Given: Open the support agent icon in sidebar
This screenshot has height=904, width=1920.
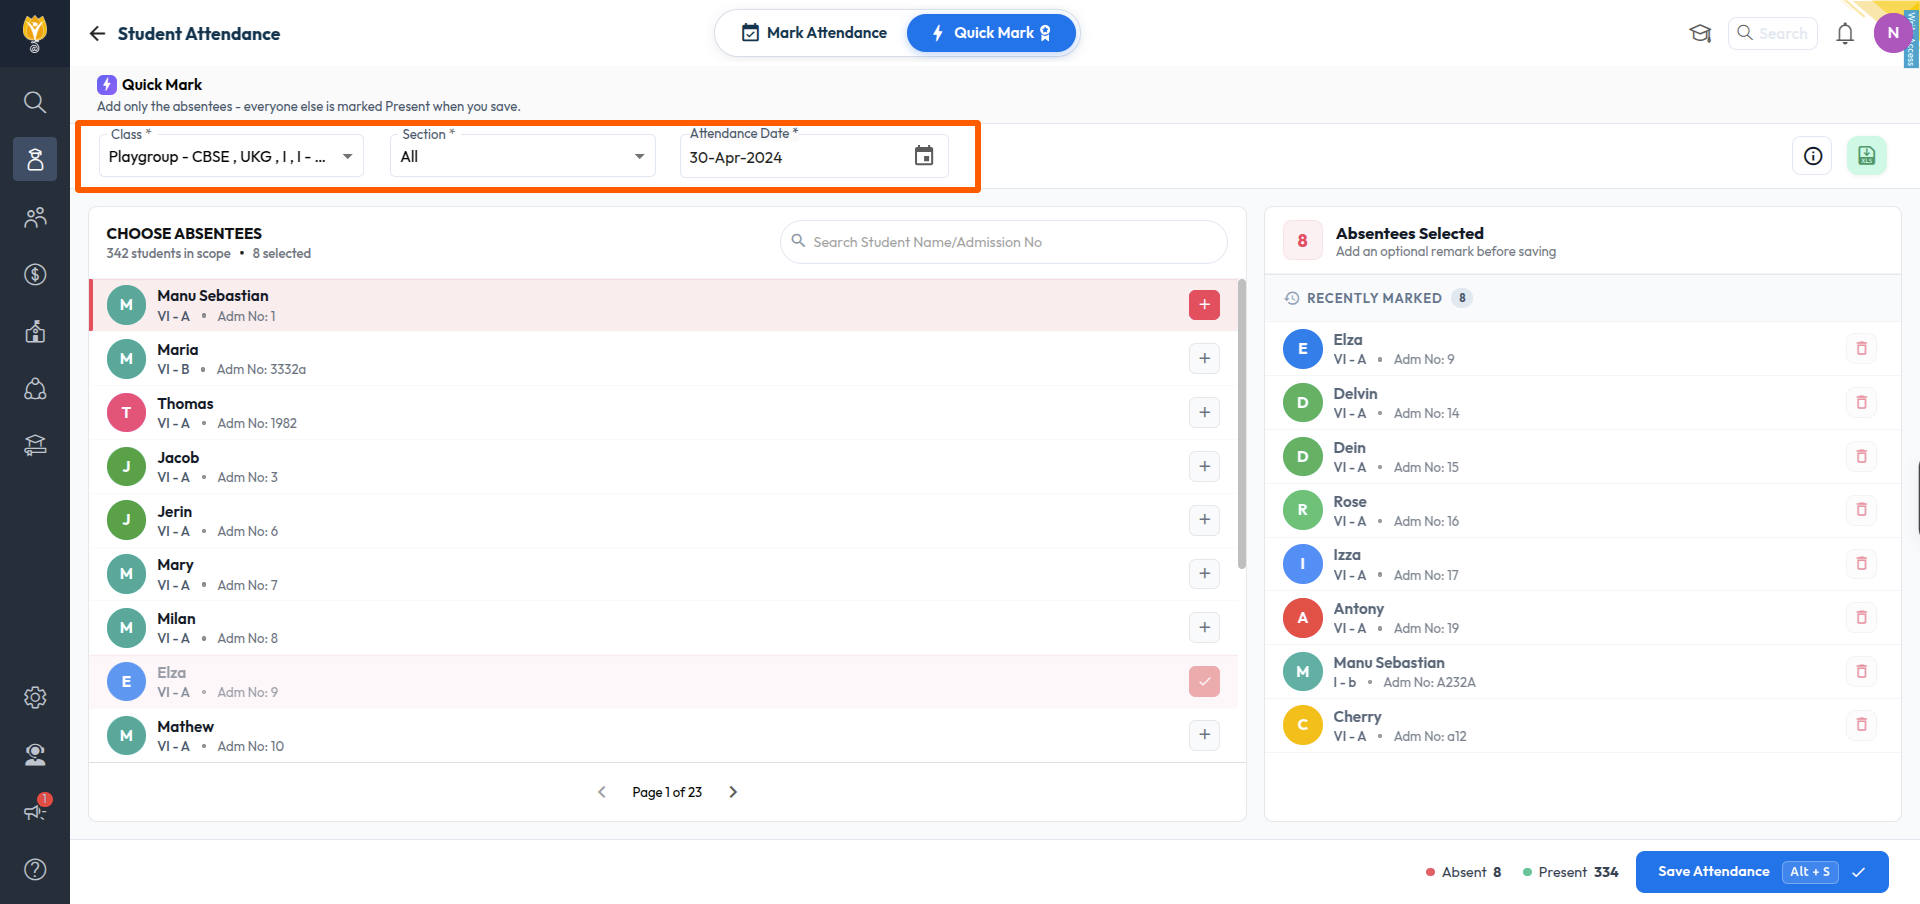Looking at the screenshot, I should click(35, 754).
